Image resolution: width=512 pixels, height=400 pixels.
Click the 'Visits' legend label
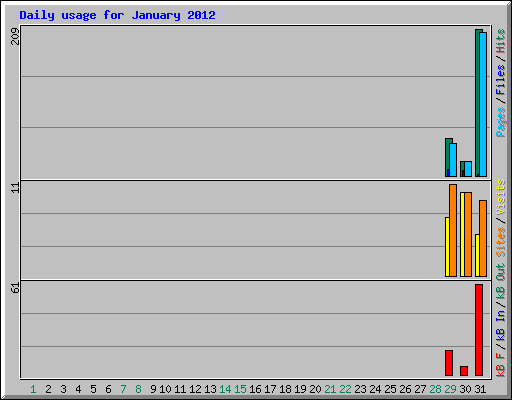tap(501, 197)
